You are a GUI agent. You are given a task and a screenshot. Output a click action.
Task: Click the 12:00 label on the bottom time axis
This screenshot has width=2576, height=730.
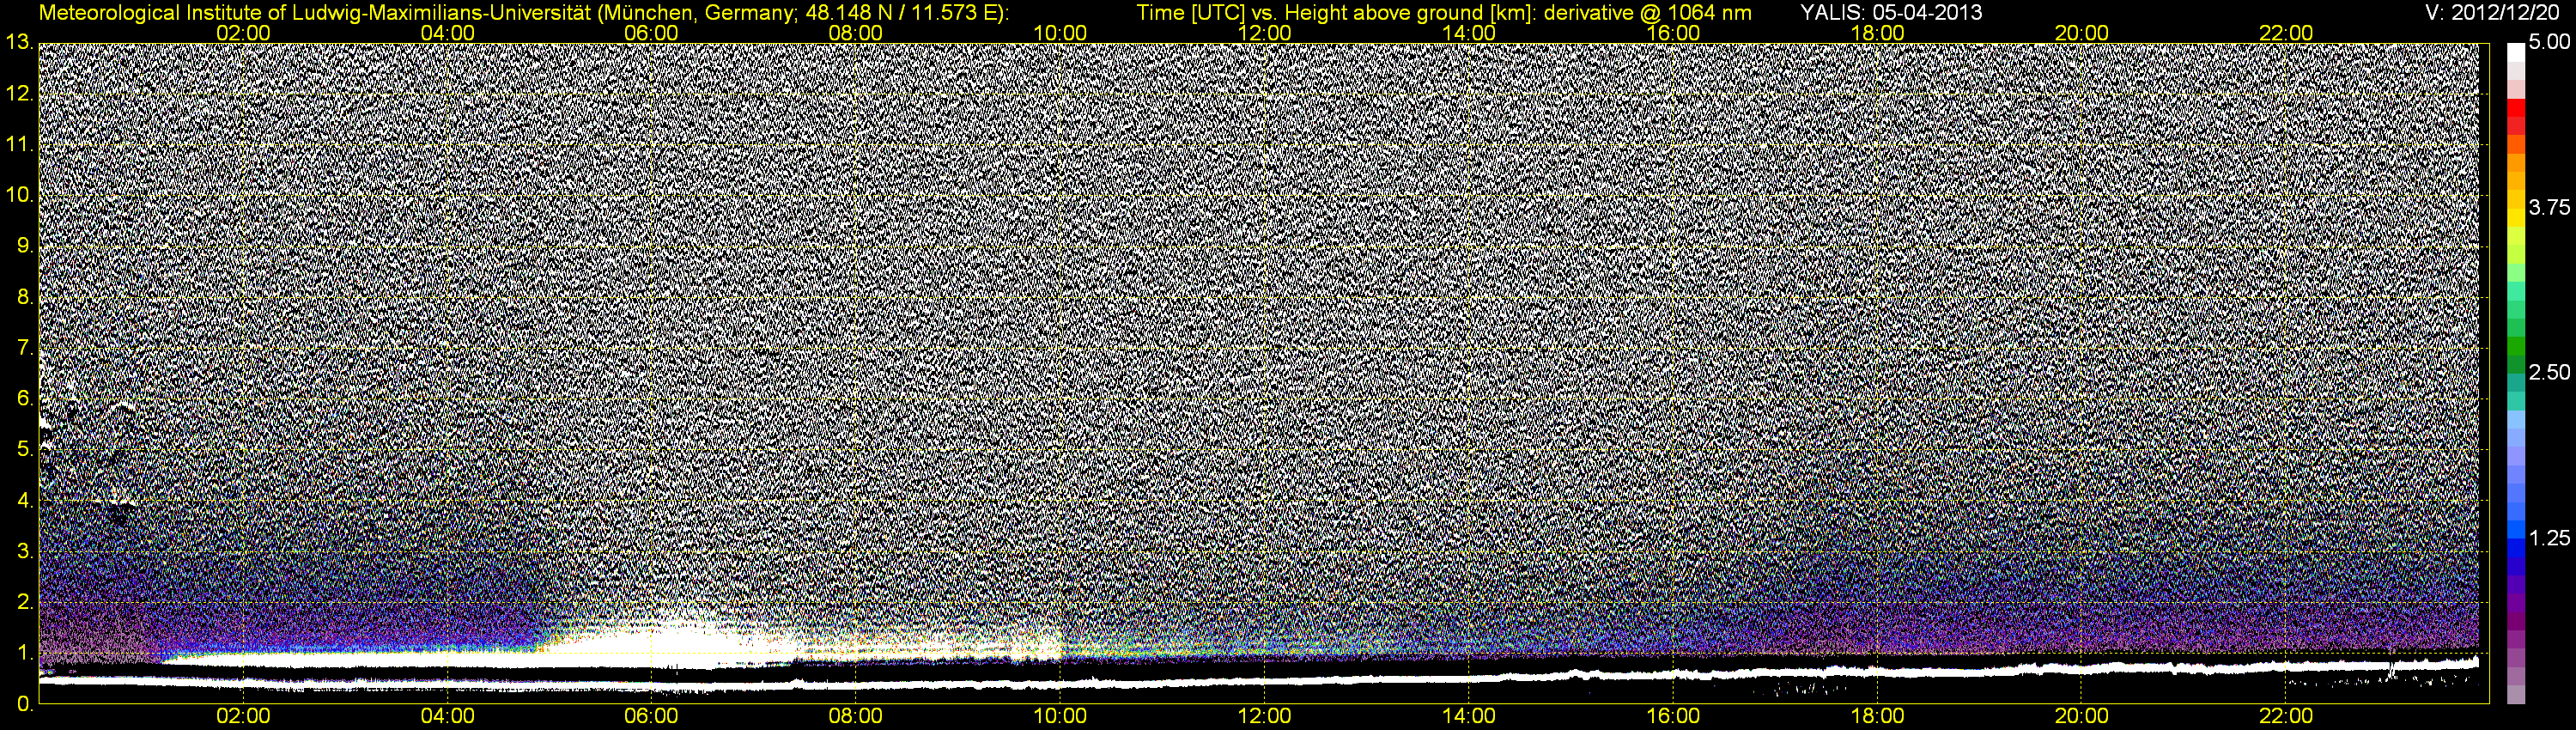click(1264, 716)
